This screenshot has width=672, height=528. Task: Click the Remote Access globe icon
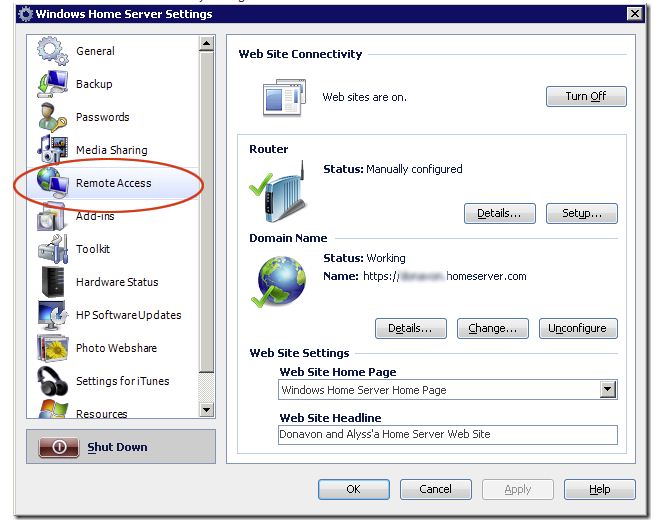click(x=52, y=183)
